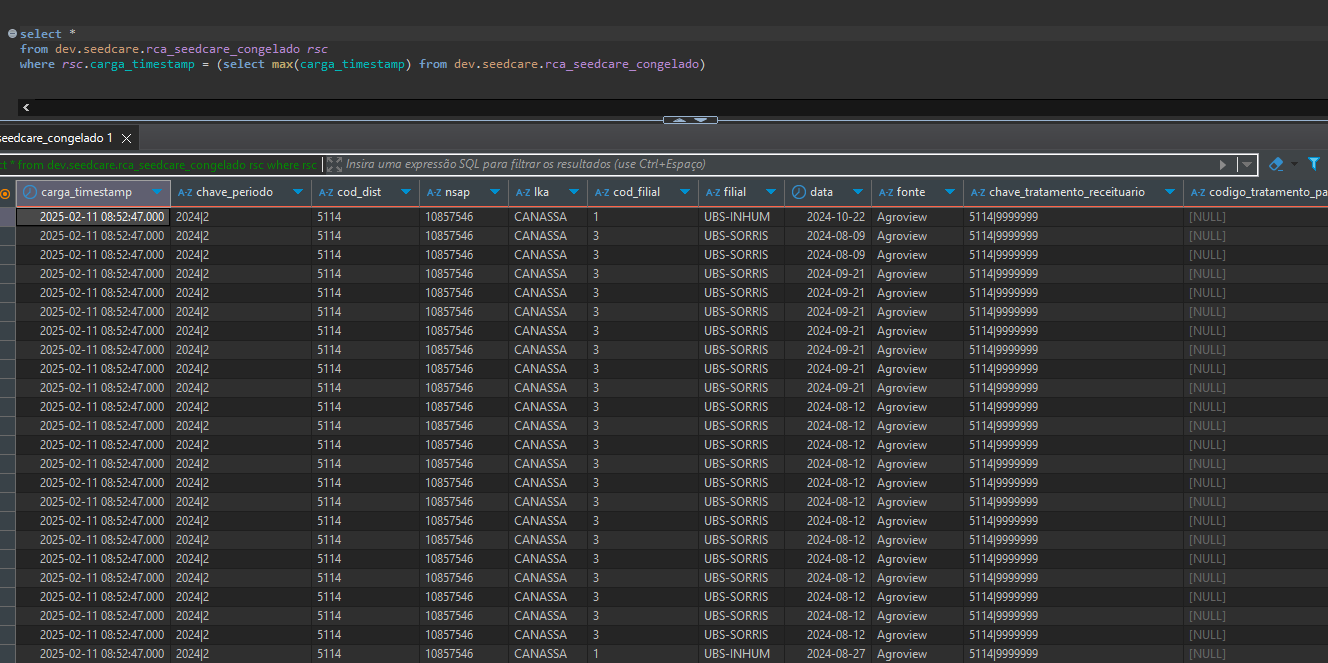
Task: Click up arrow on the panel splitter
Action: [x=680, y=120]
